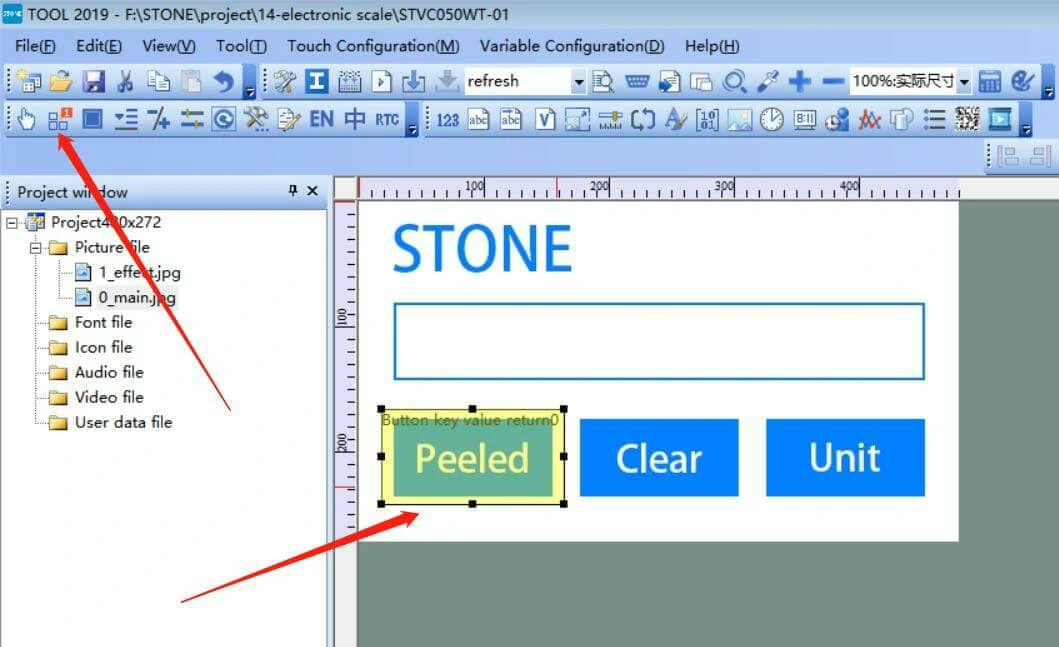Select the Font file folder
The image size is (1059, 647).
[103, 323]
